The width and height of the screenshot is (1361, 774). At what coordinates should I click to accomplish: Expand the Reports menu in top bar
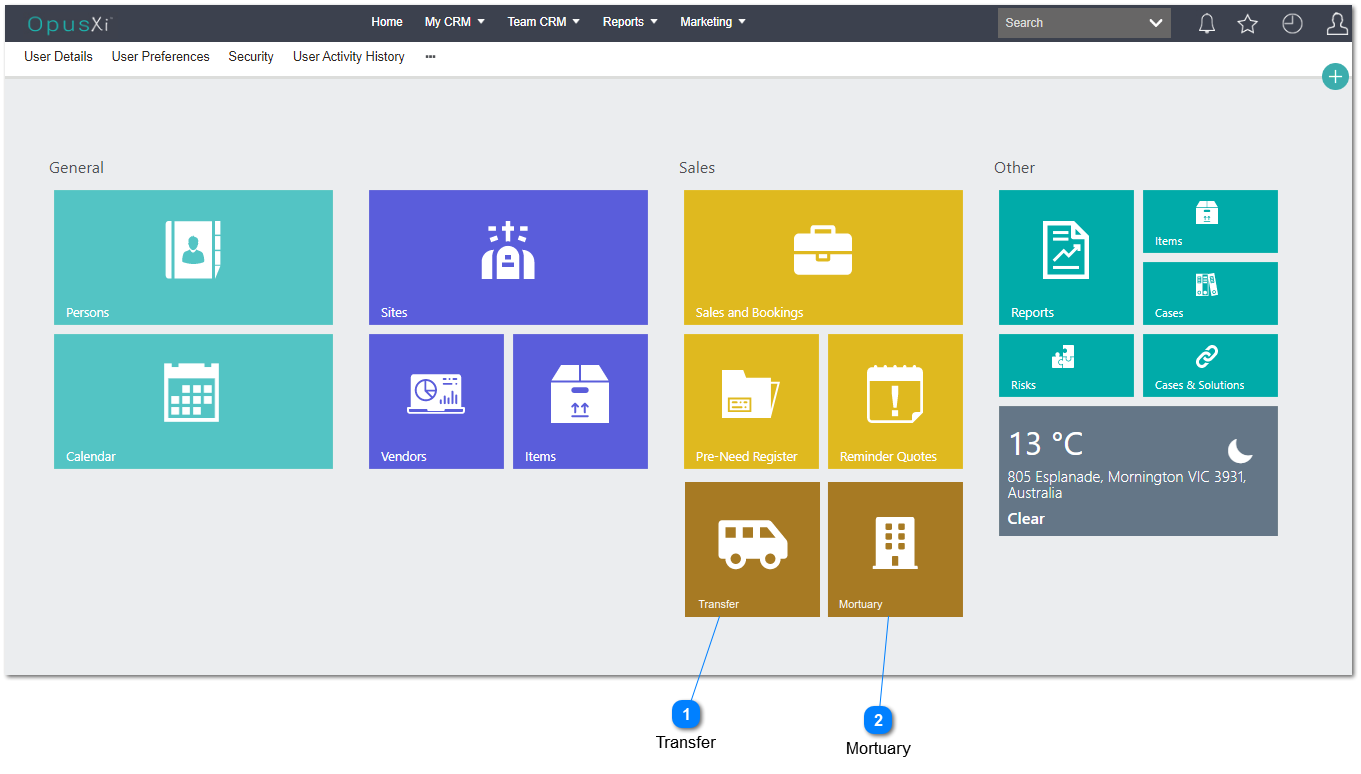coord(630,22)
